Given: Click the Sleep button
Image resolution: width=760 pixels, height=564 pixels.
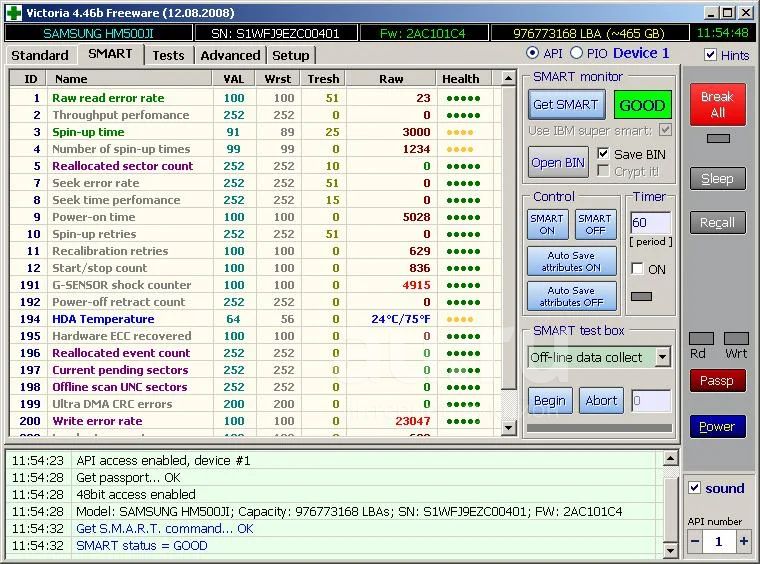Looking at the screenshot, I should 717,179.
